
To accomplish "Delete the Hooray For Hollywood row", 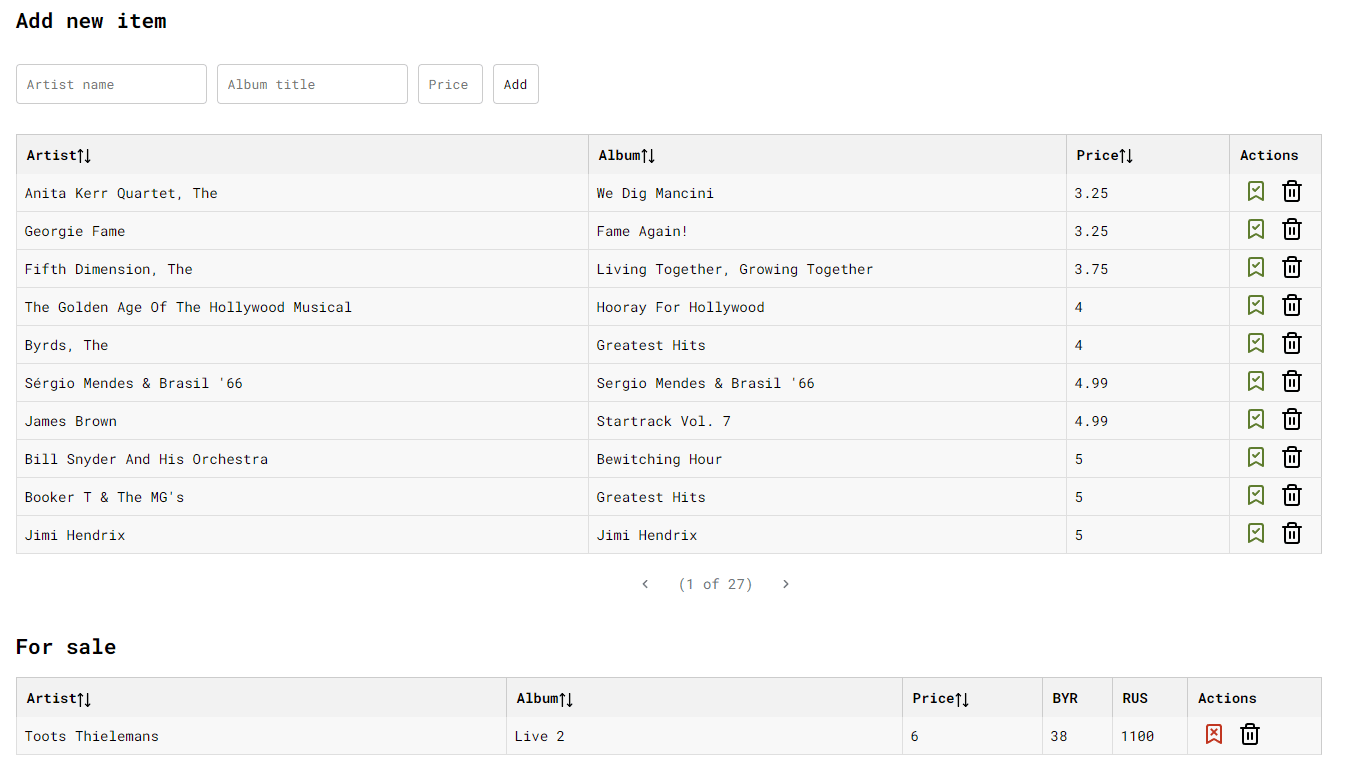I will [x=1292, y=306].
